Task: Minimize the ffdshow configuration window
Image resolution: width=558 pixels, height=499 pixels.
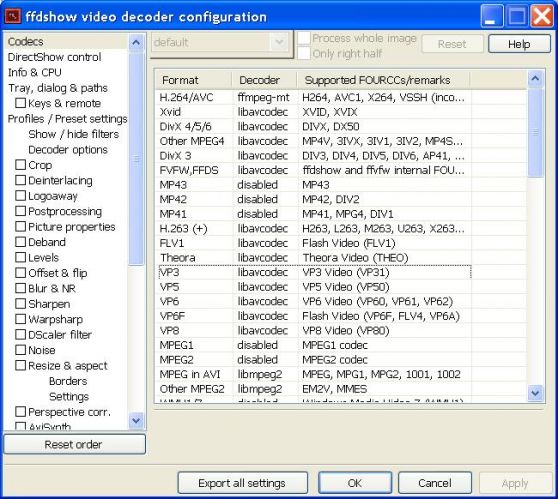Action: point(492,16)
